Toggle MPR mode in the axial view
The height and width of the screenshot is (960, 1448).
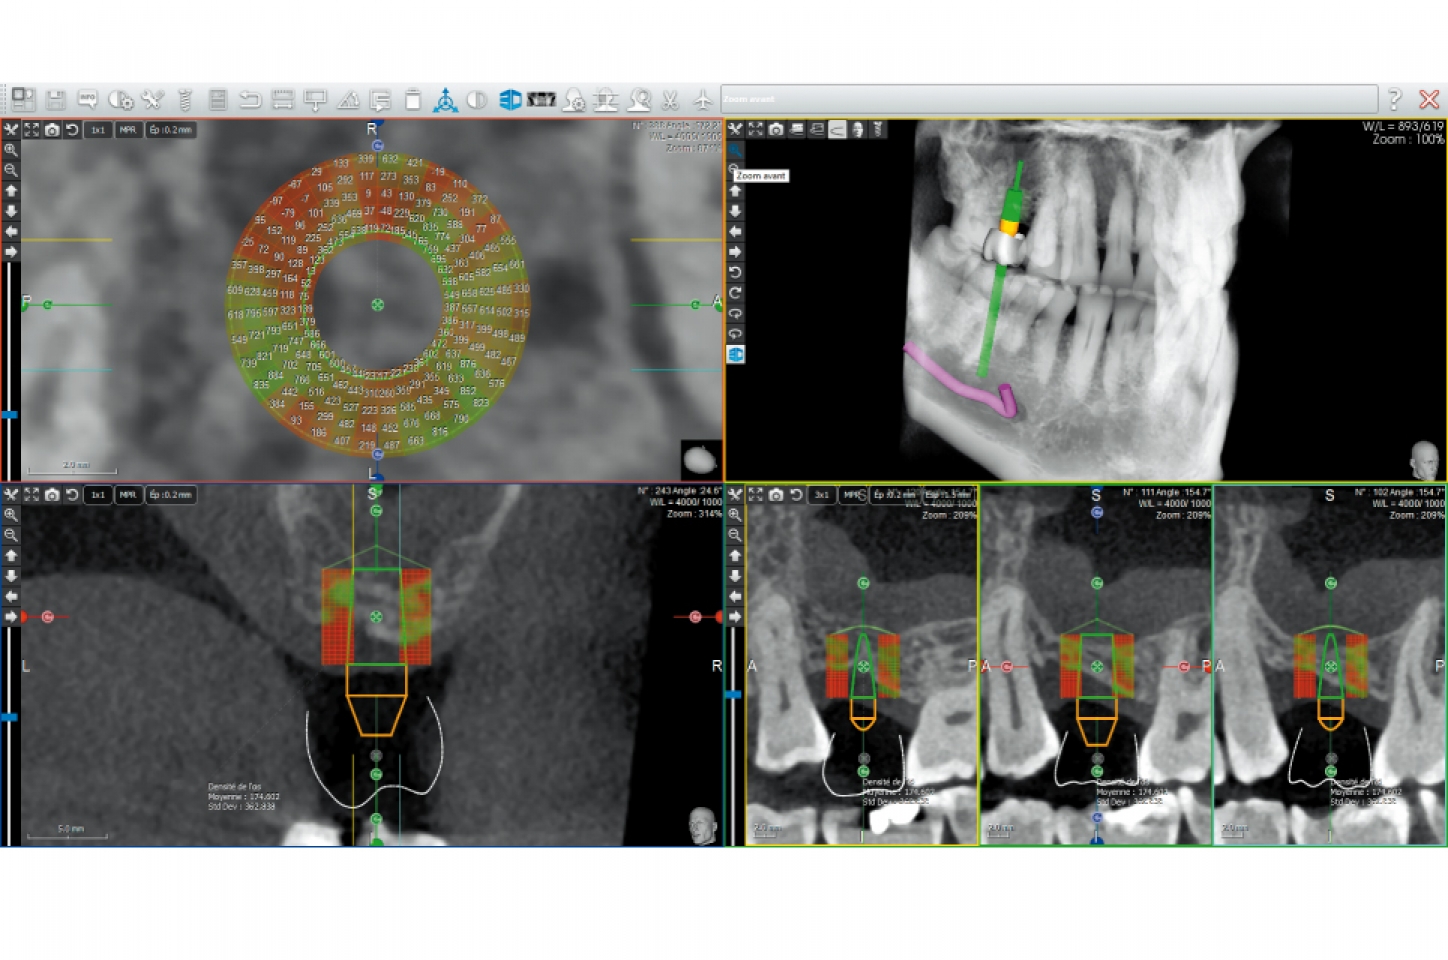tap(127, 129)
